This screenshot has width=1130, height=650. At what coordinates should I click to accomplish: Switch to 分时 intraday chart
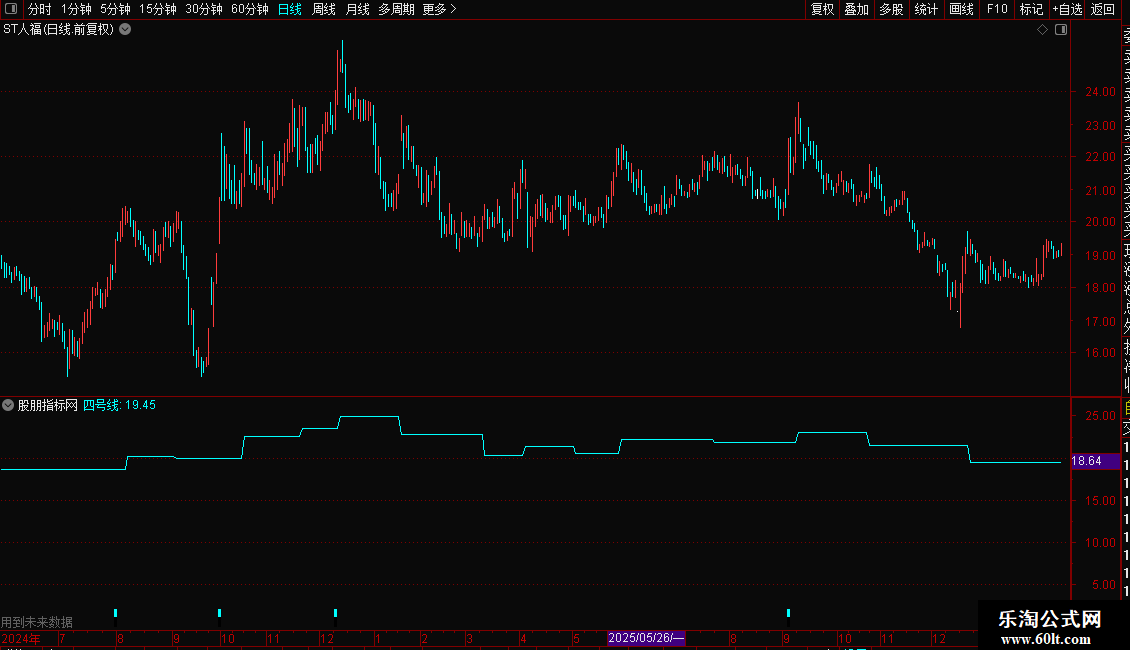(39, 9)
